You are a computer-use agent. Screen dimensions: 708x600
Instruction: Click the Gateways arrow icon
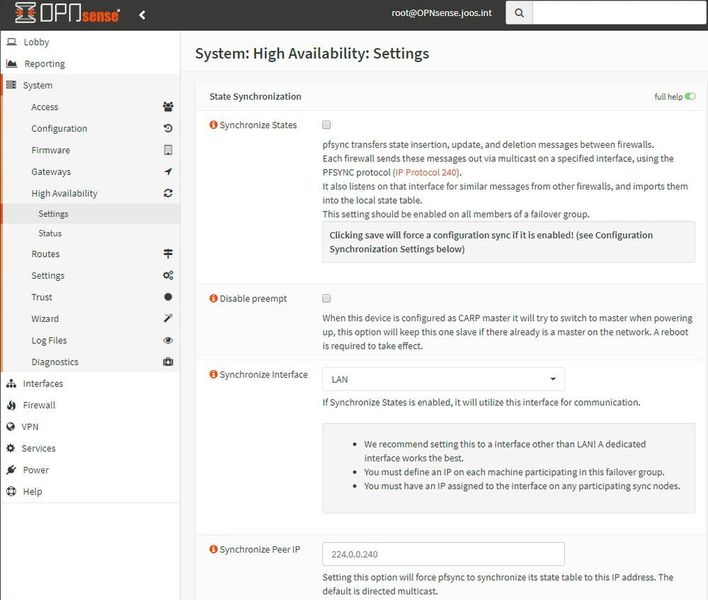click(x=168, y=172)
